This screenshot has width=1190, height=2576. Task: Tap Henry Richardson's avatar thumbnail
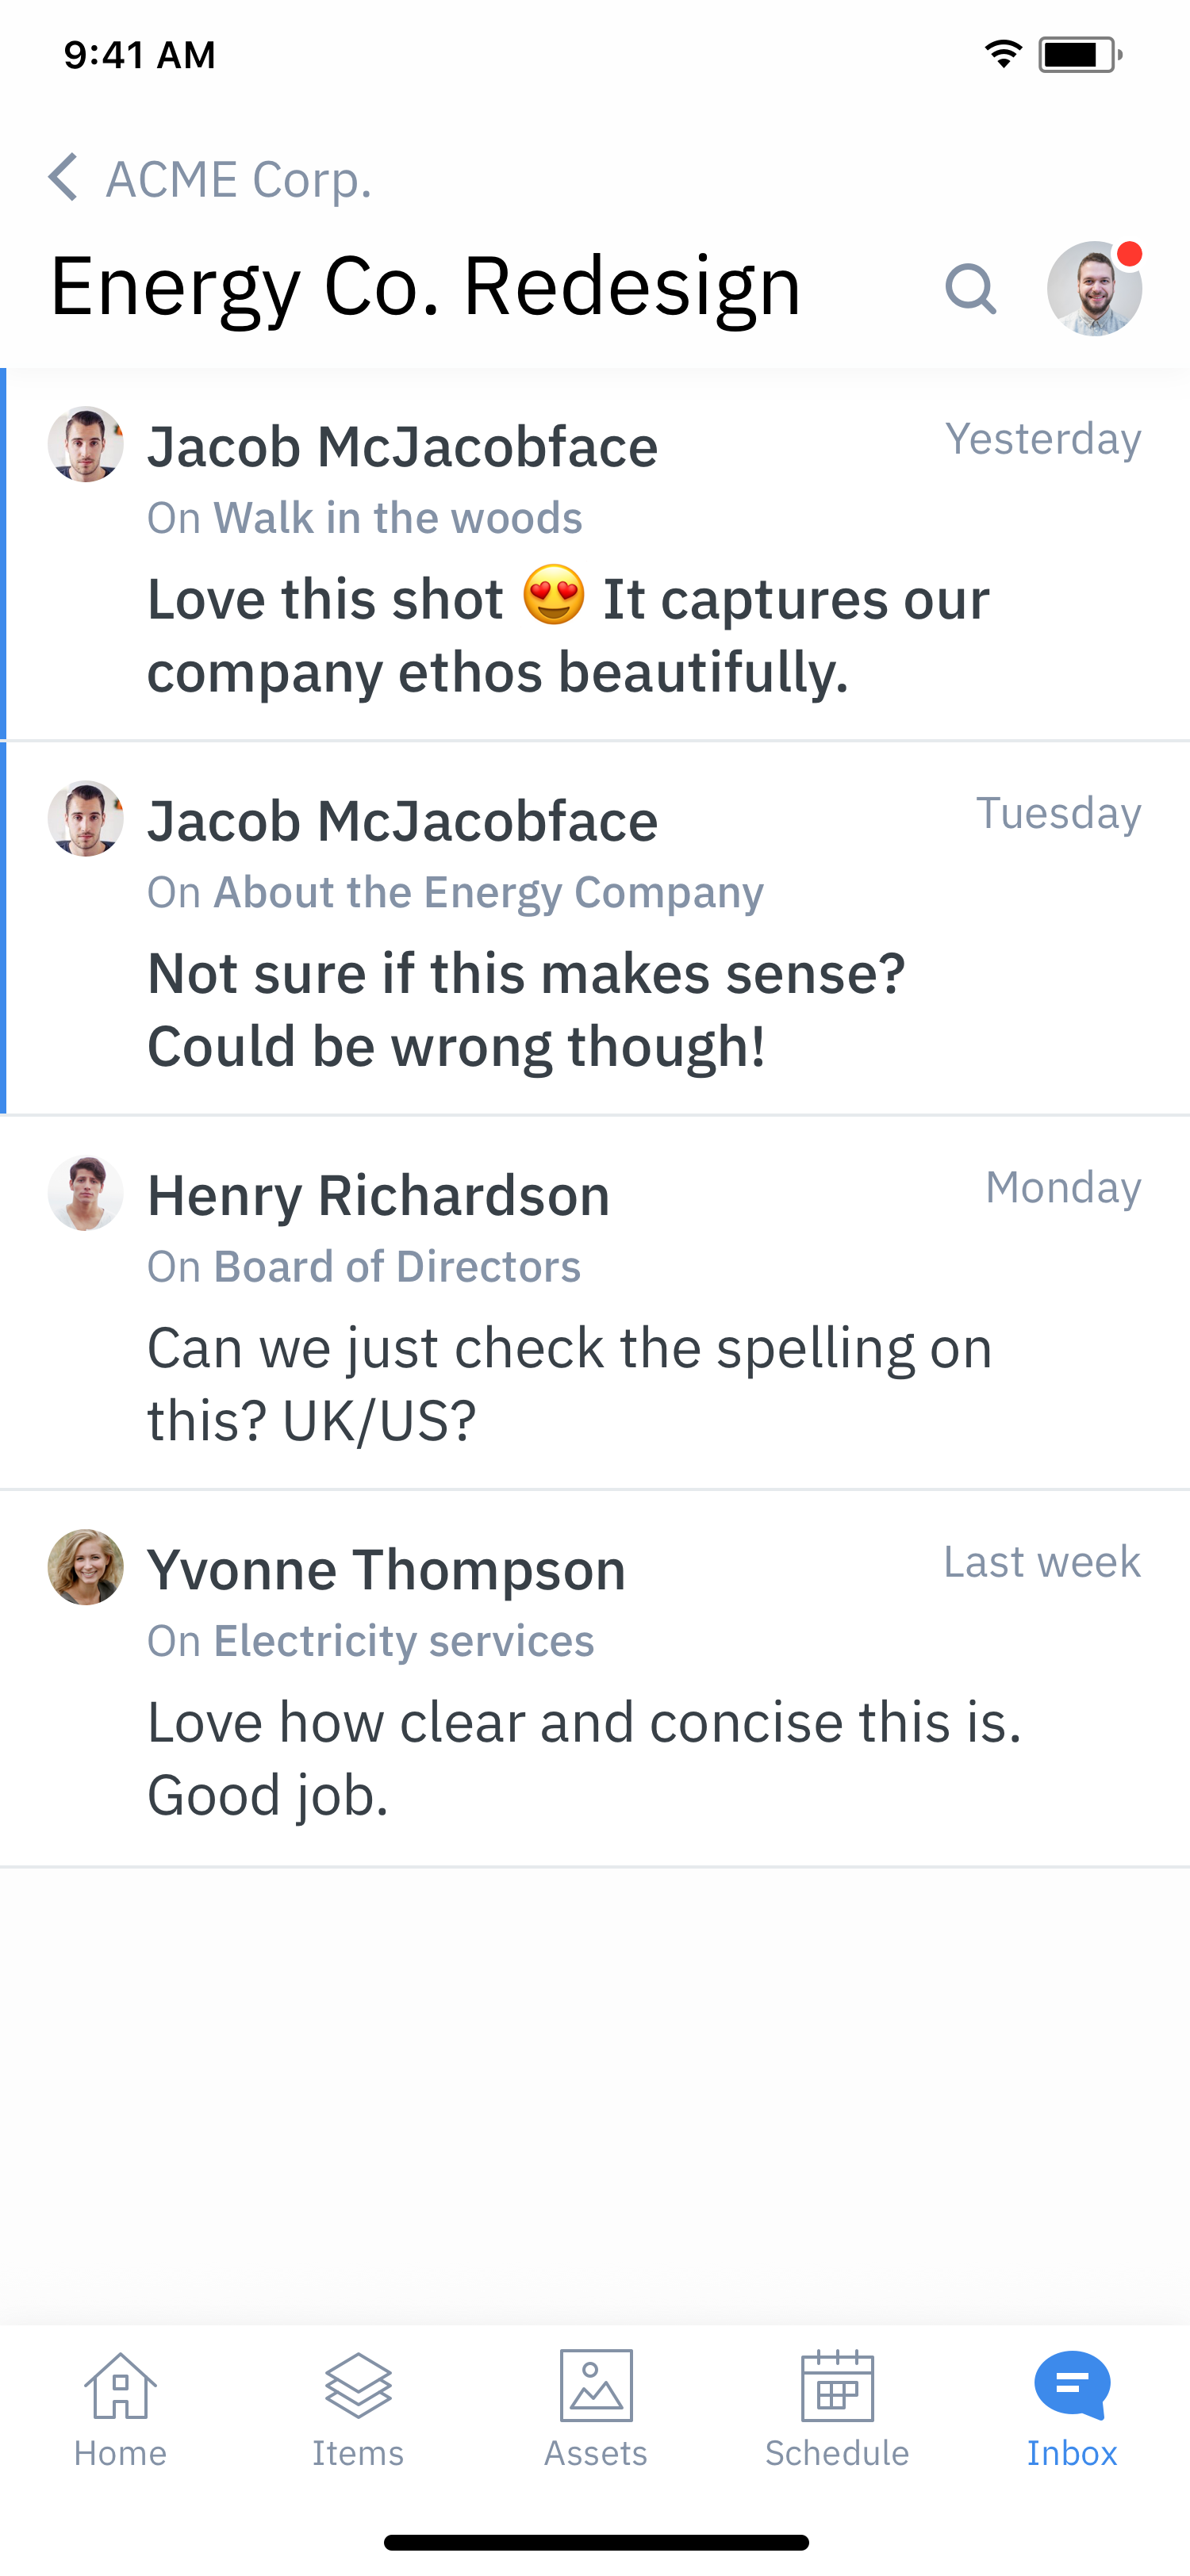pos(86,1193)
